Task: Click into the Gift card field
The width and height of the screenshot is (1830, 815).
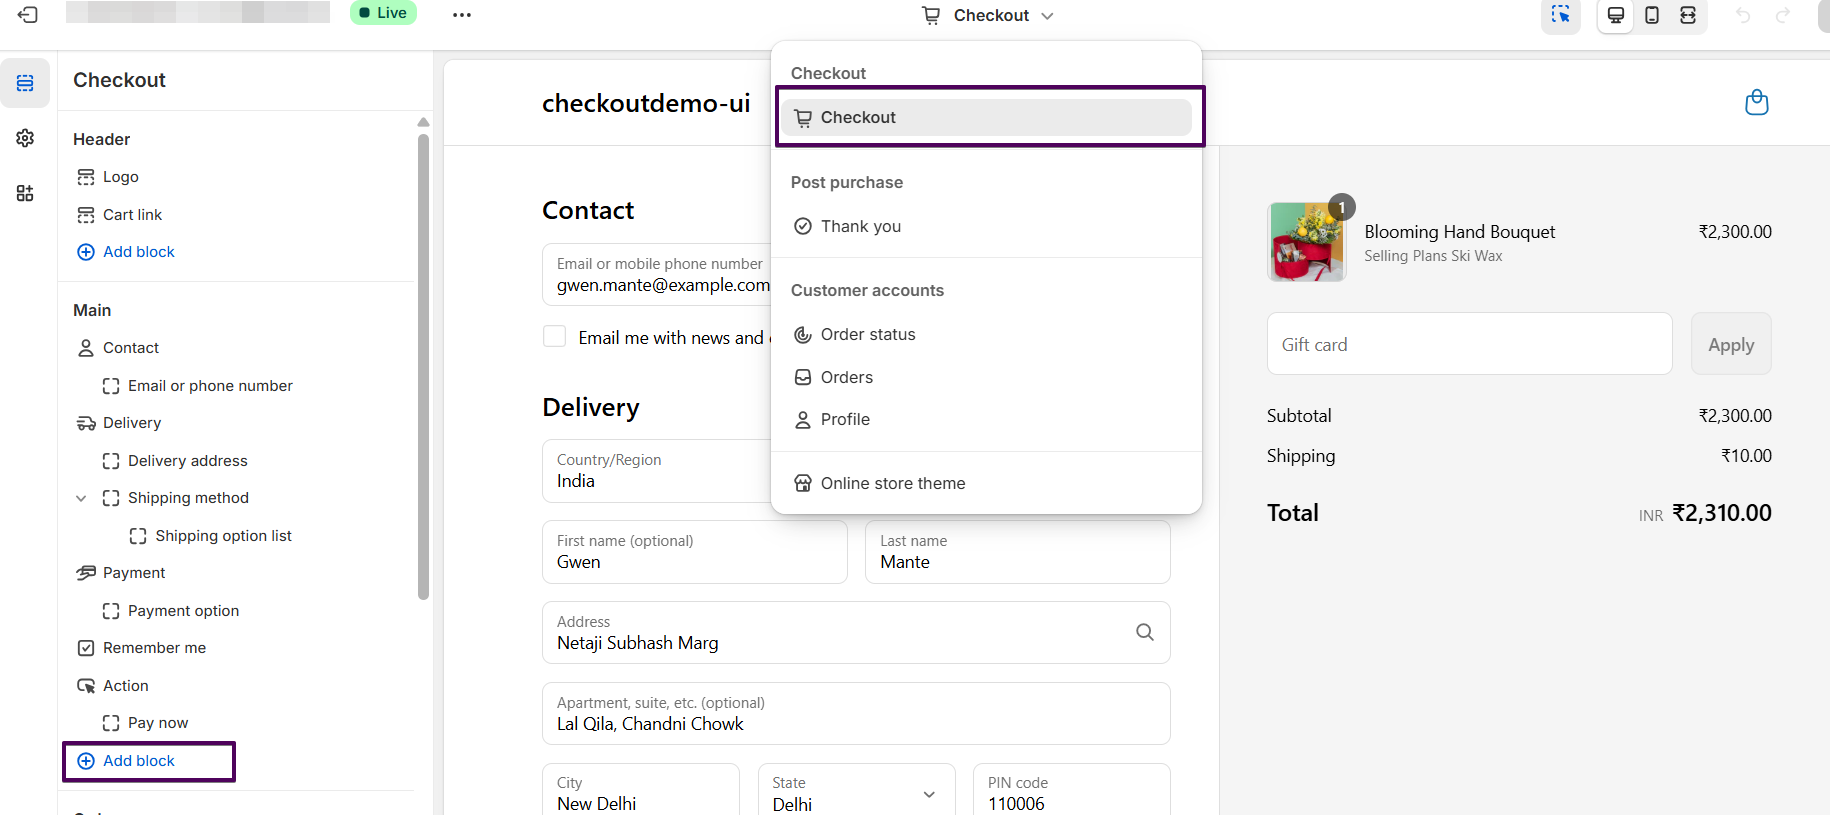Action: click(x=1469, y=344)
